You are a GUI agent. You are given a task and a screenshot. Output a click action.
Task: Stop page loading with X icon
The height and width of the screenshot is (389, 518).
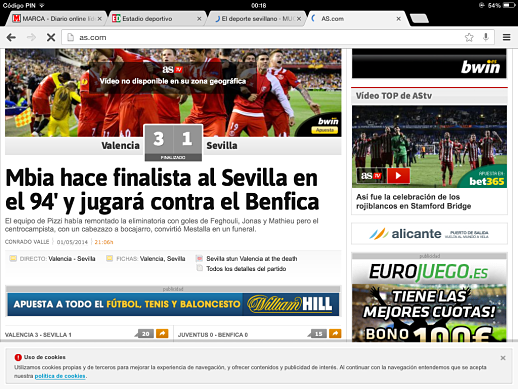coord(51,37)
